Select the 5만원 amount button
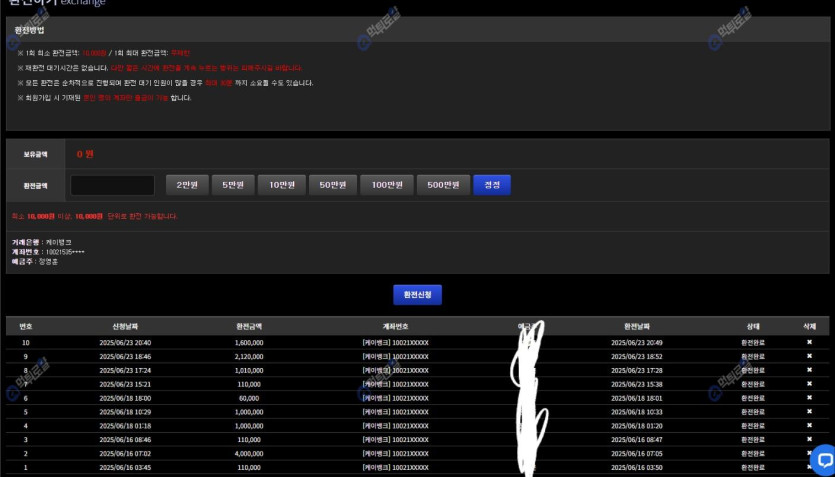The width and height of the screenshot is (835, 477). point(232,185)
